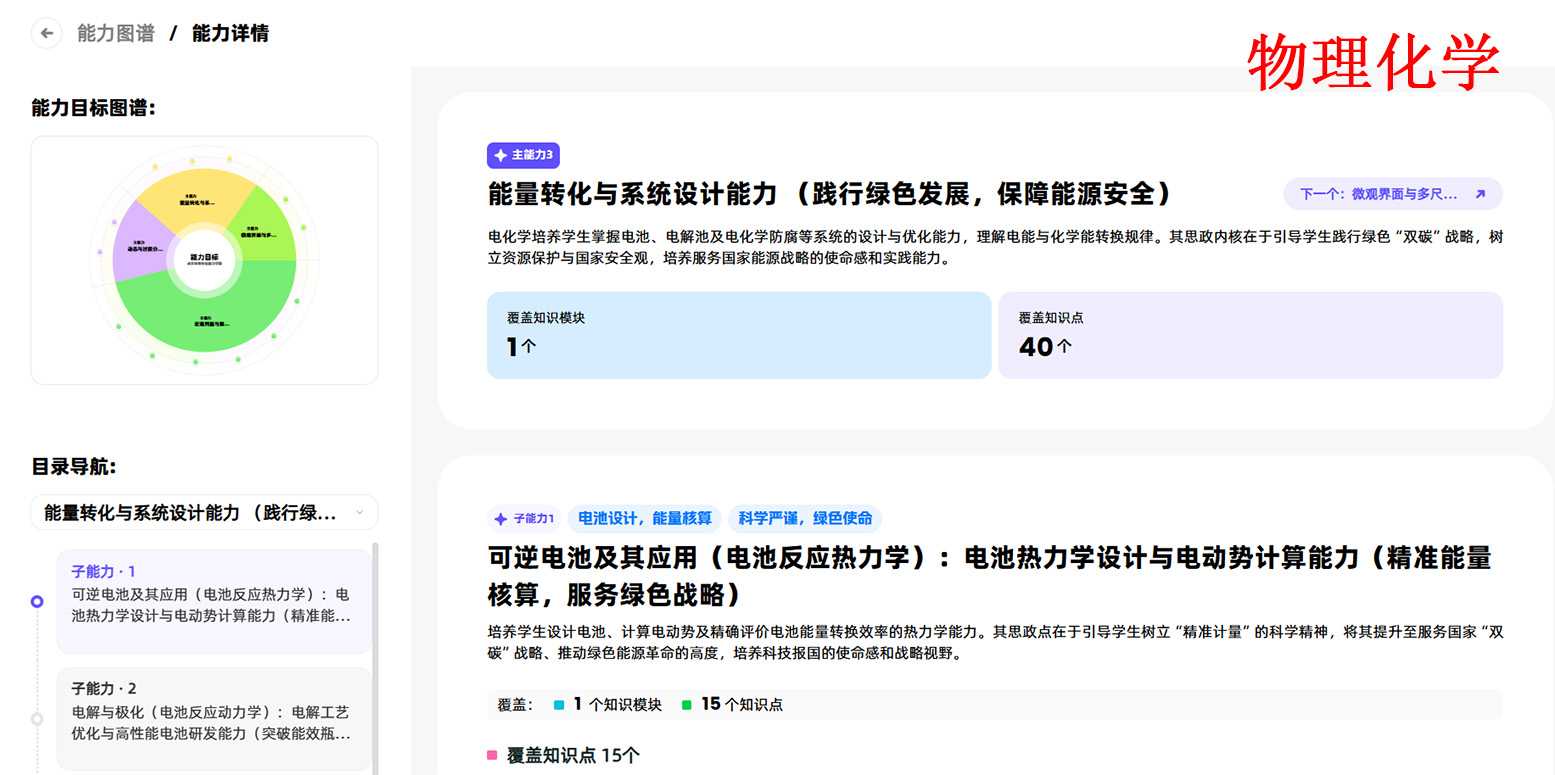Click the pink square marker beside 覆盖知识点 15个

(492, 755)
